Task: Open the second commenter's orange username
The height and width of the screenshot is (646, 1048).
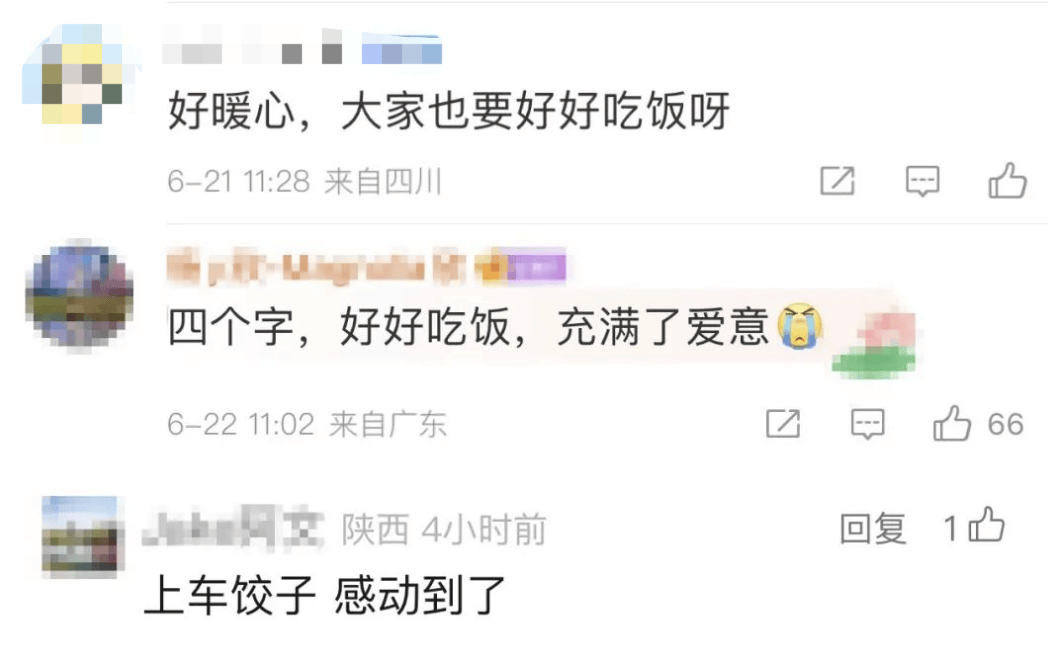Action: 315,267
